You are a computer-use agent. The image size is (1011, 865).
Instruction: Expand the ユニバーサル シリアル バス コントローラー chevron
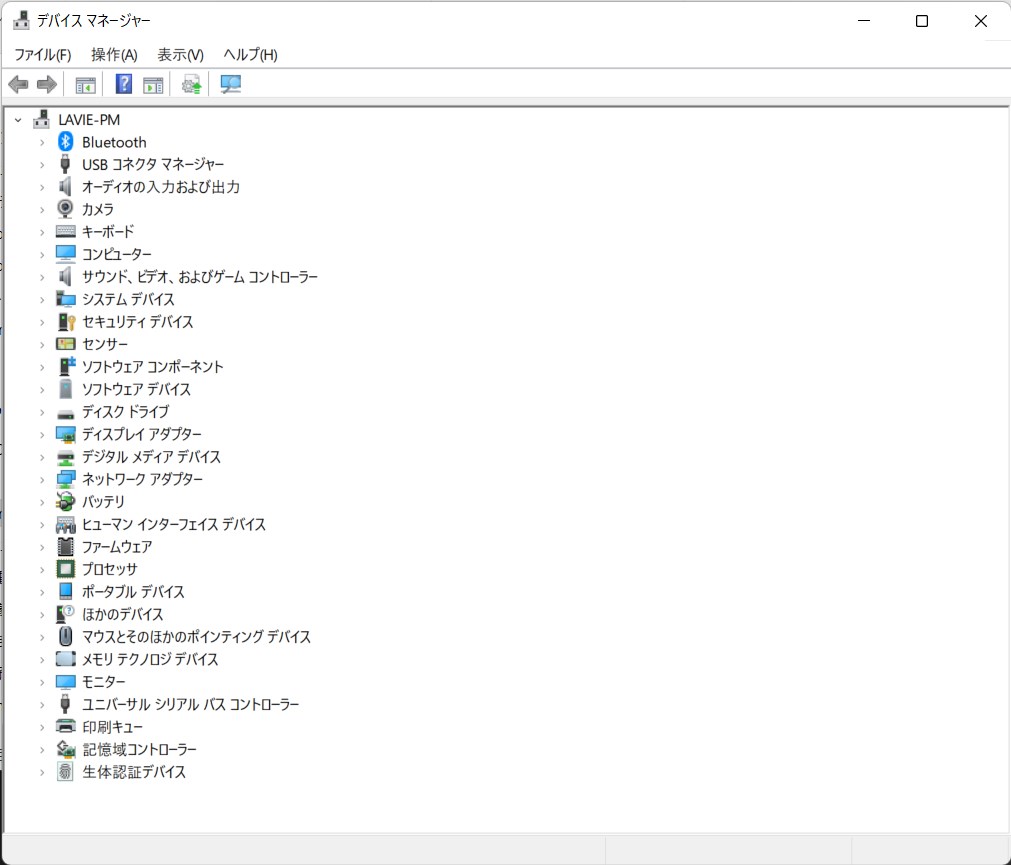click(x=42, y=705)
